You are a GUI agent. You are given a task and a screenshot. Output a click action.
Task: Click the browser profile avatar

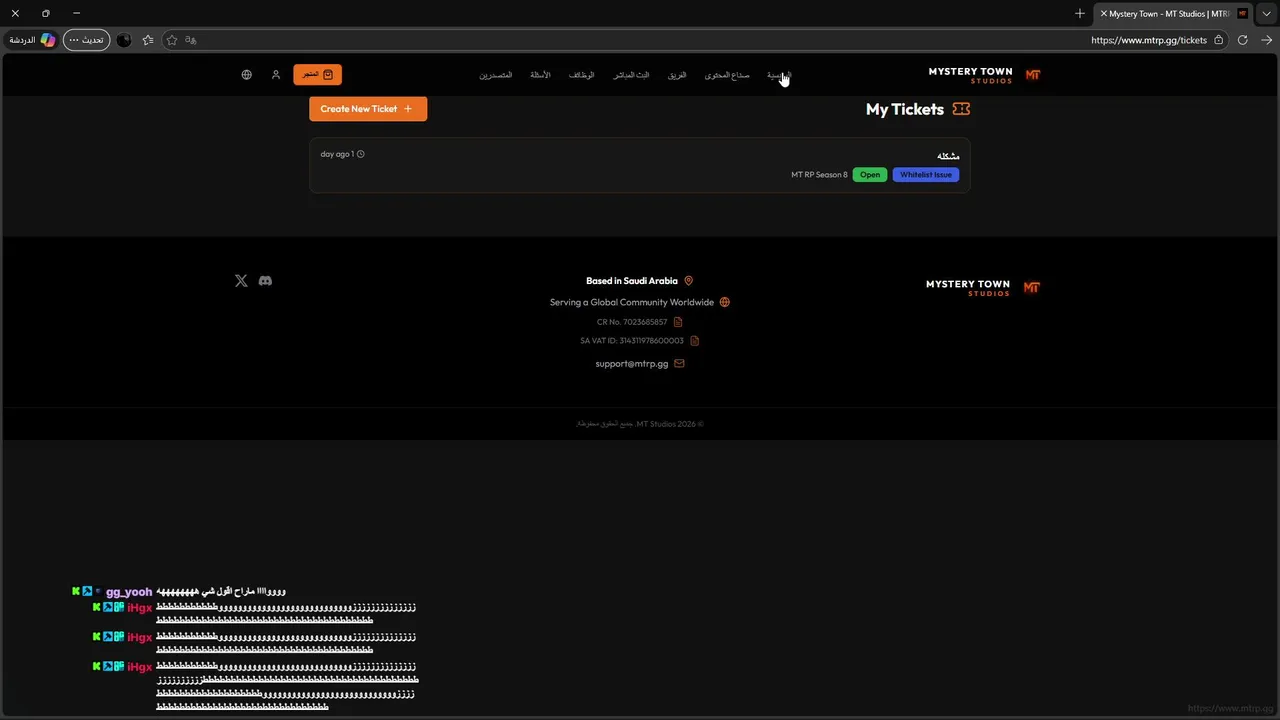(124, 40)
